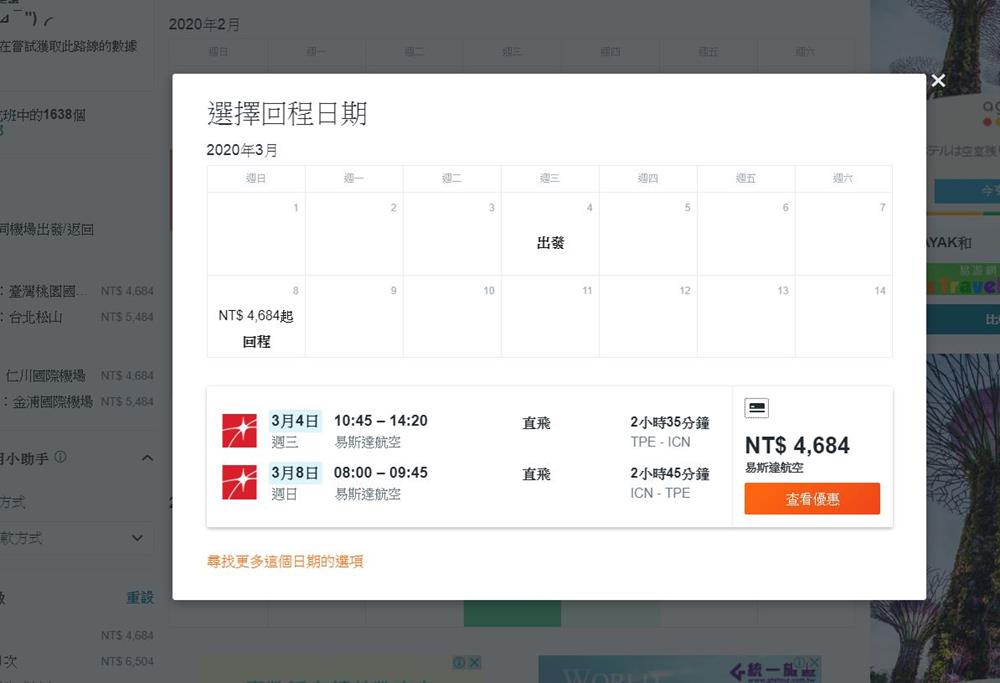Choose March 3 in the calendar
This screenshot has width=1000, height=683.
tap(452, 234)
